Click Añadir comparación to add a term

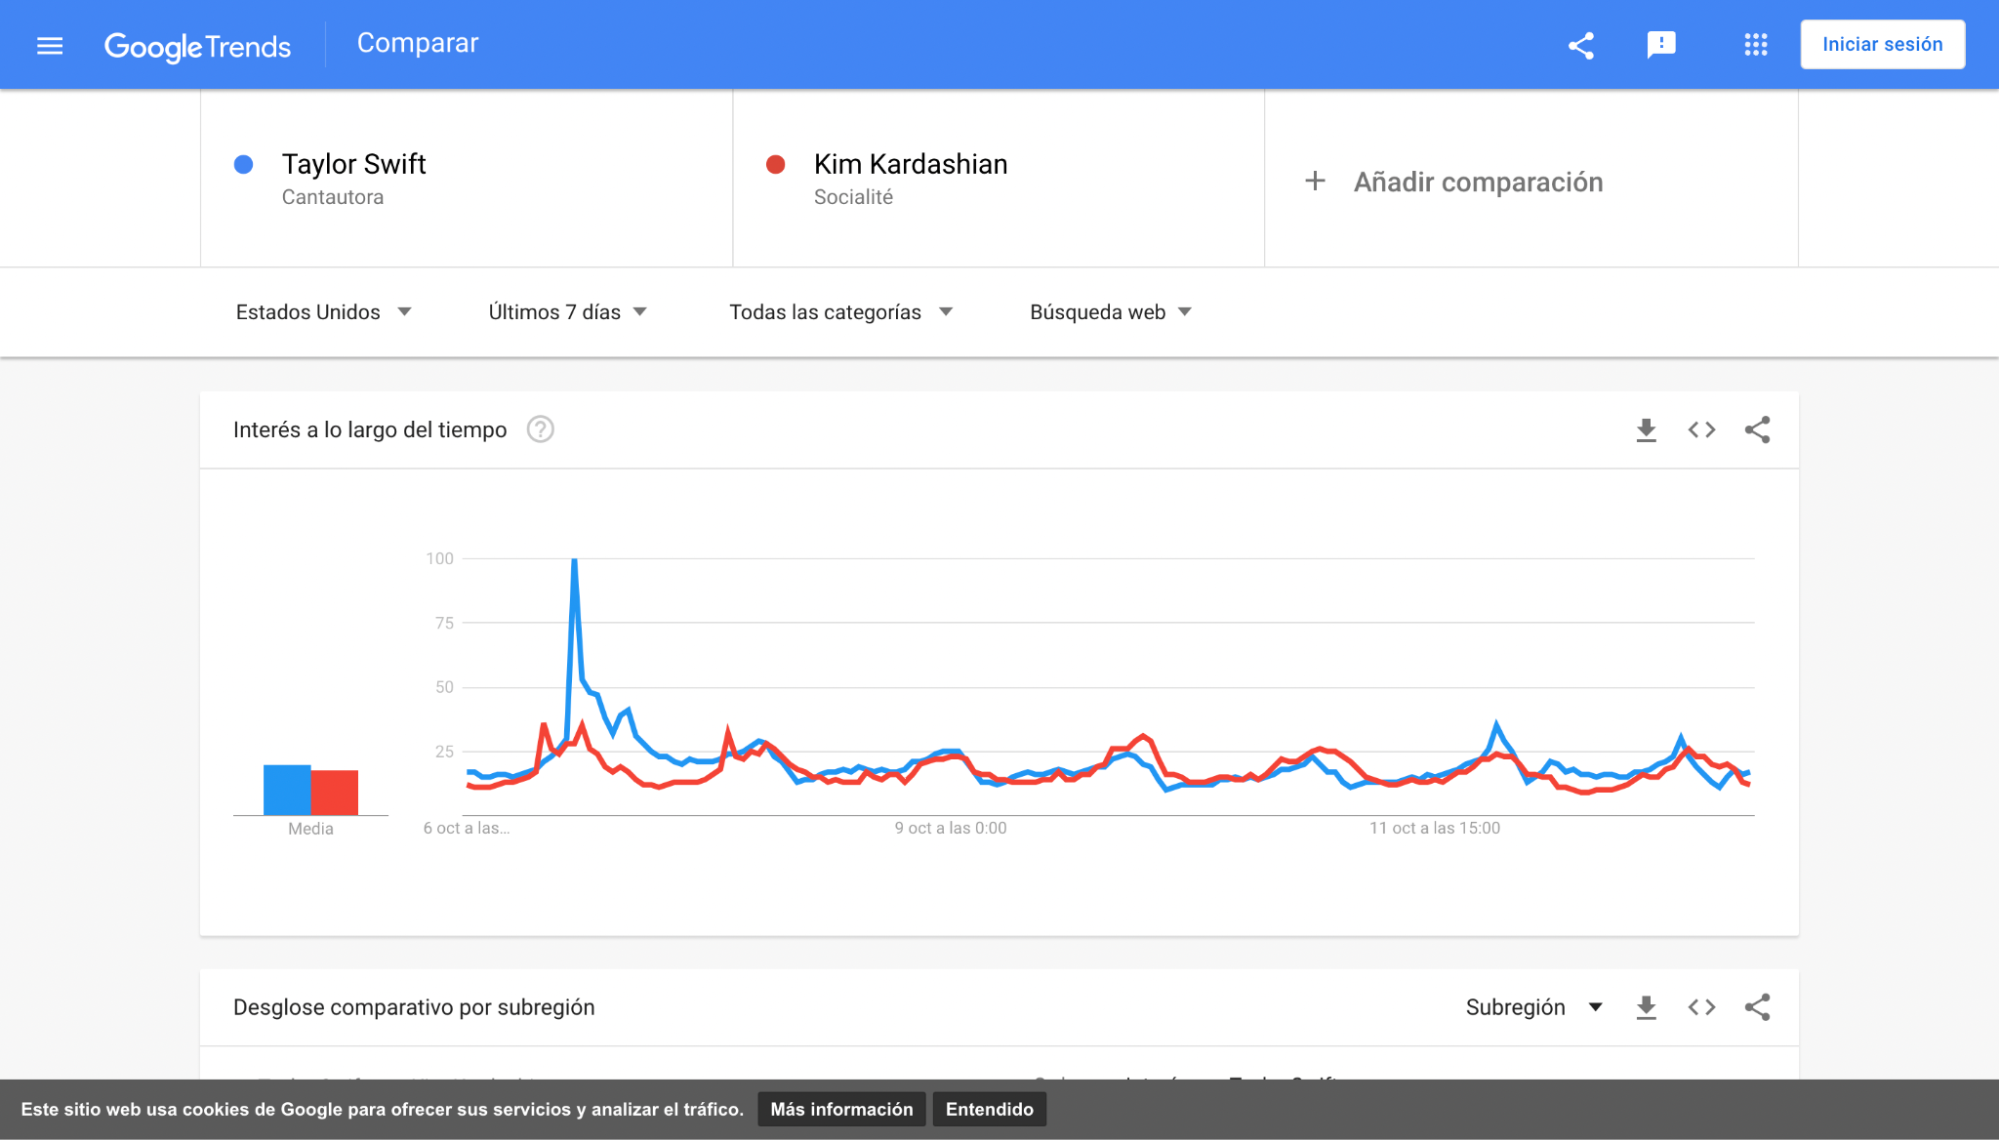[1478, 182]
